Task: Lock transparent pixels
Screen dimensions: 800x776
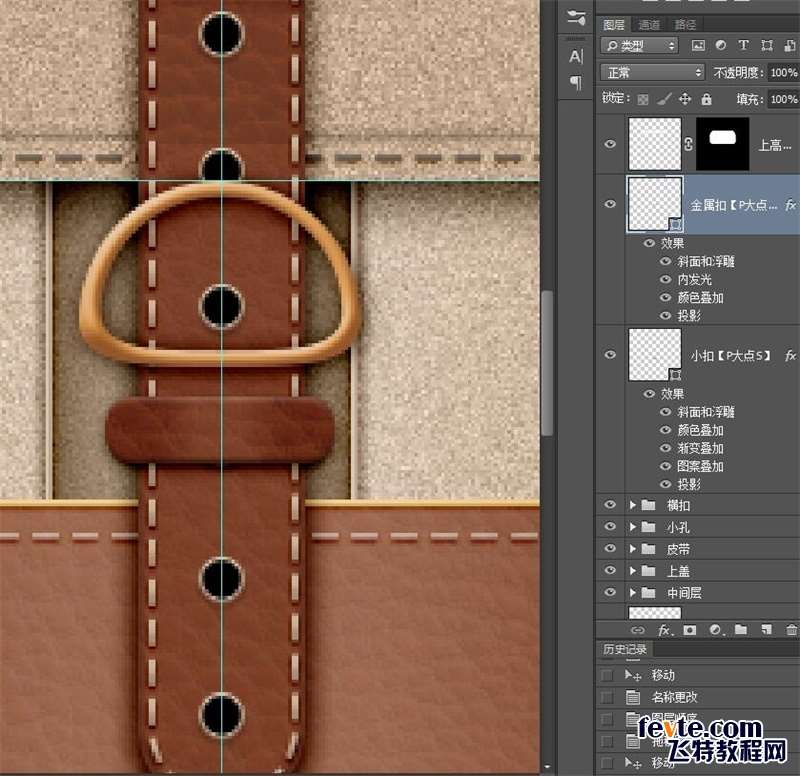Action: point(643,99)
